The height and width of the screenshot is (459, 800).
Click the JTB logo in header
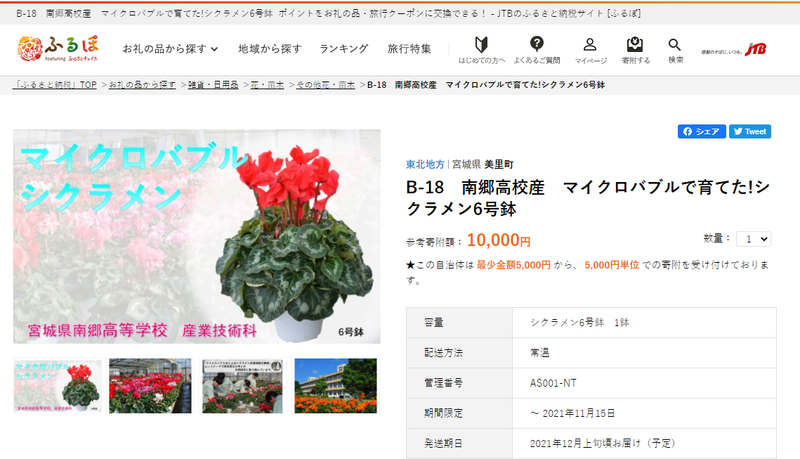tap(733, 49)
